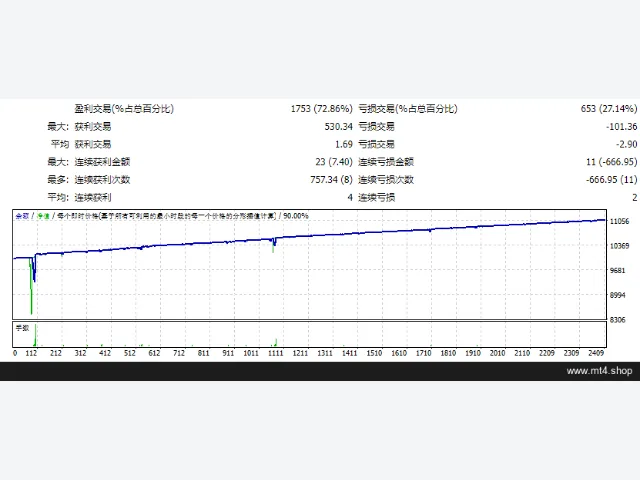Click the tall green lots bar near trade 112
Viewport: 640px width, 480px height.
point(35,335)
